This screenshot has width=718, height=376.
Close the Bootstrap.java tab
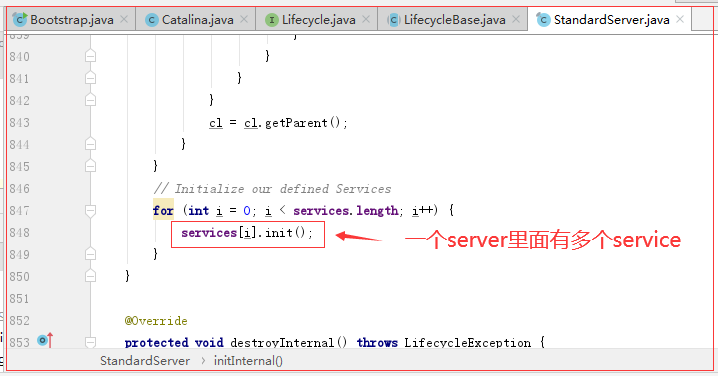124,19
